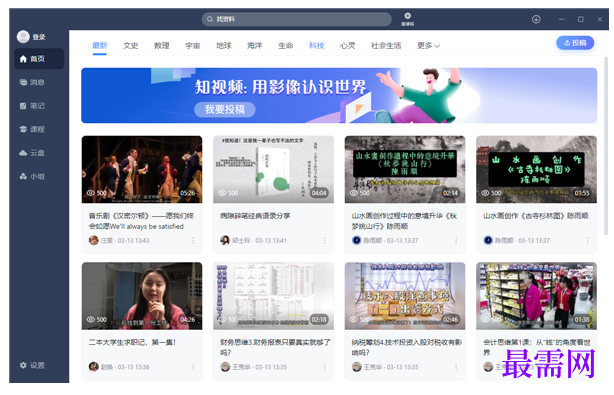Viewport: 614px width, 395px height.
Task: Switch to the 海洋 tab
Action: [x=255, y=46]
